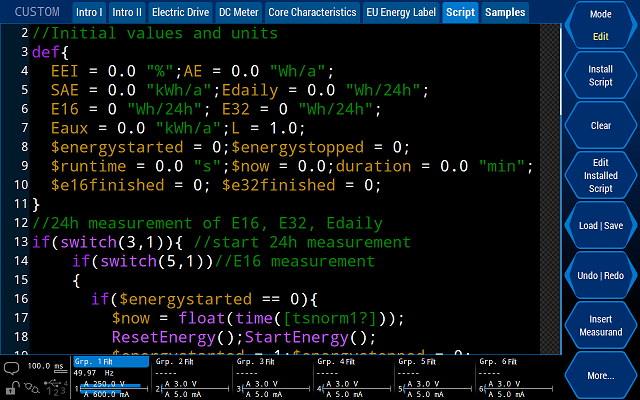This screenshot has height=400, width=640.
Task: Click 'Edaily' variable on line 5
Action: pos(250,90)
